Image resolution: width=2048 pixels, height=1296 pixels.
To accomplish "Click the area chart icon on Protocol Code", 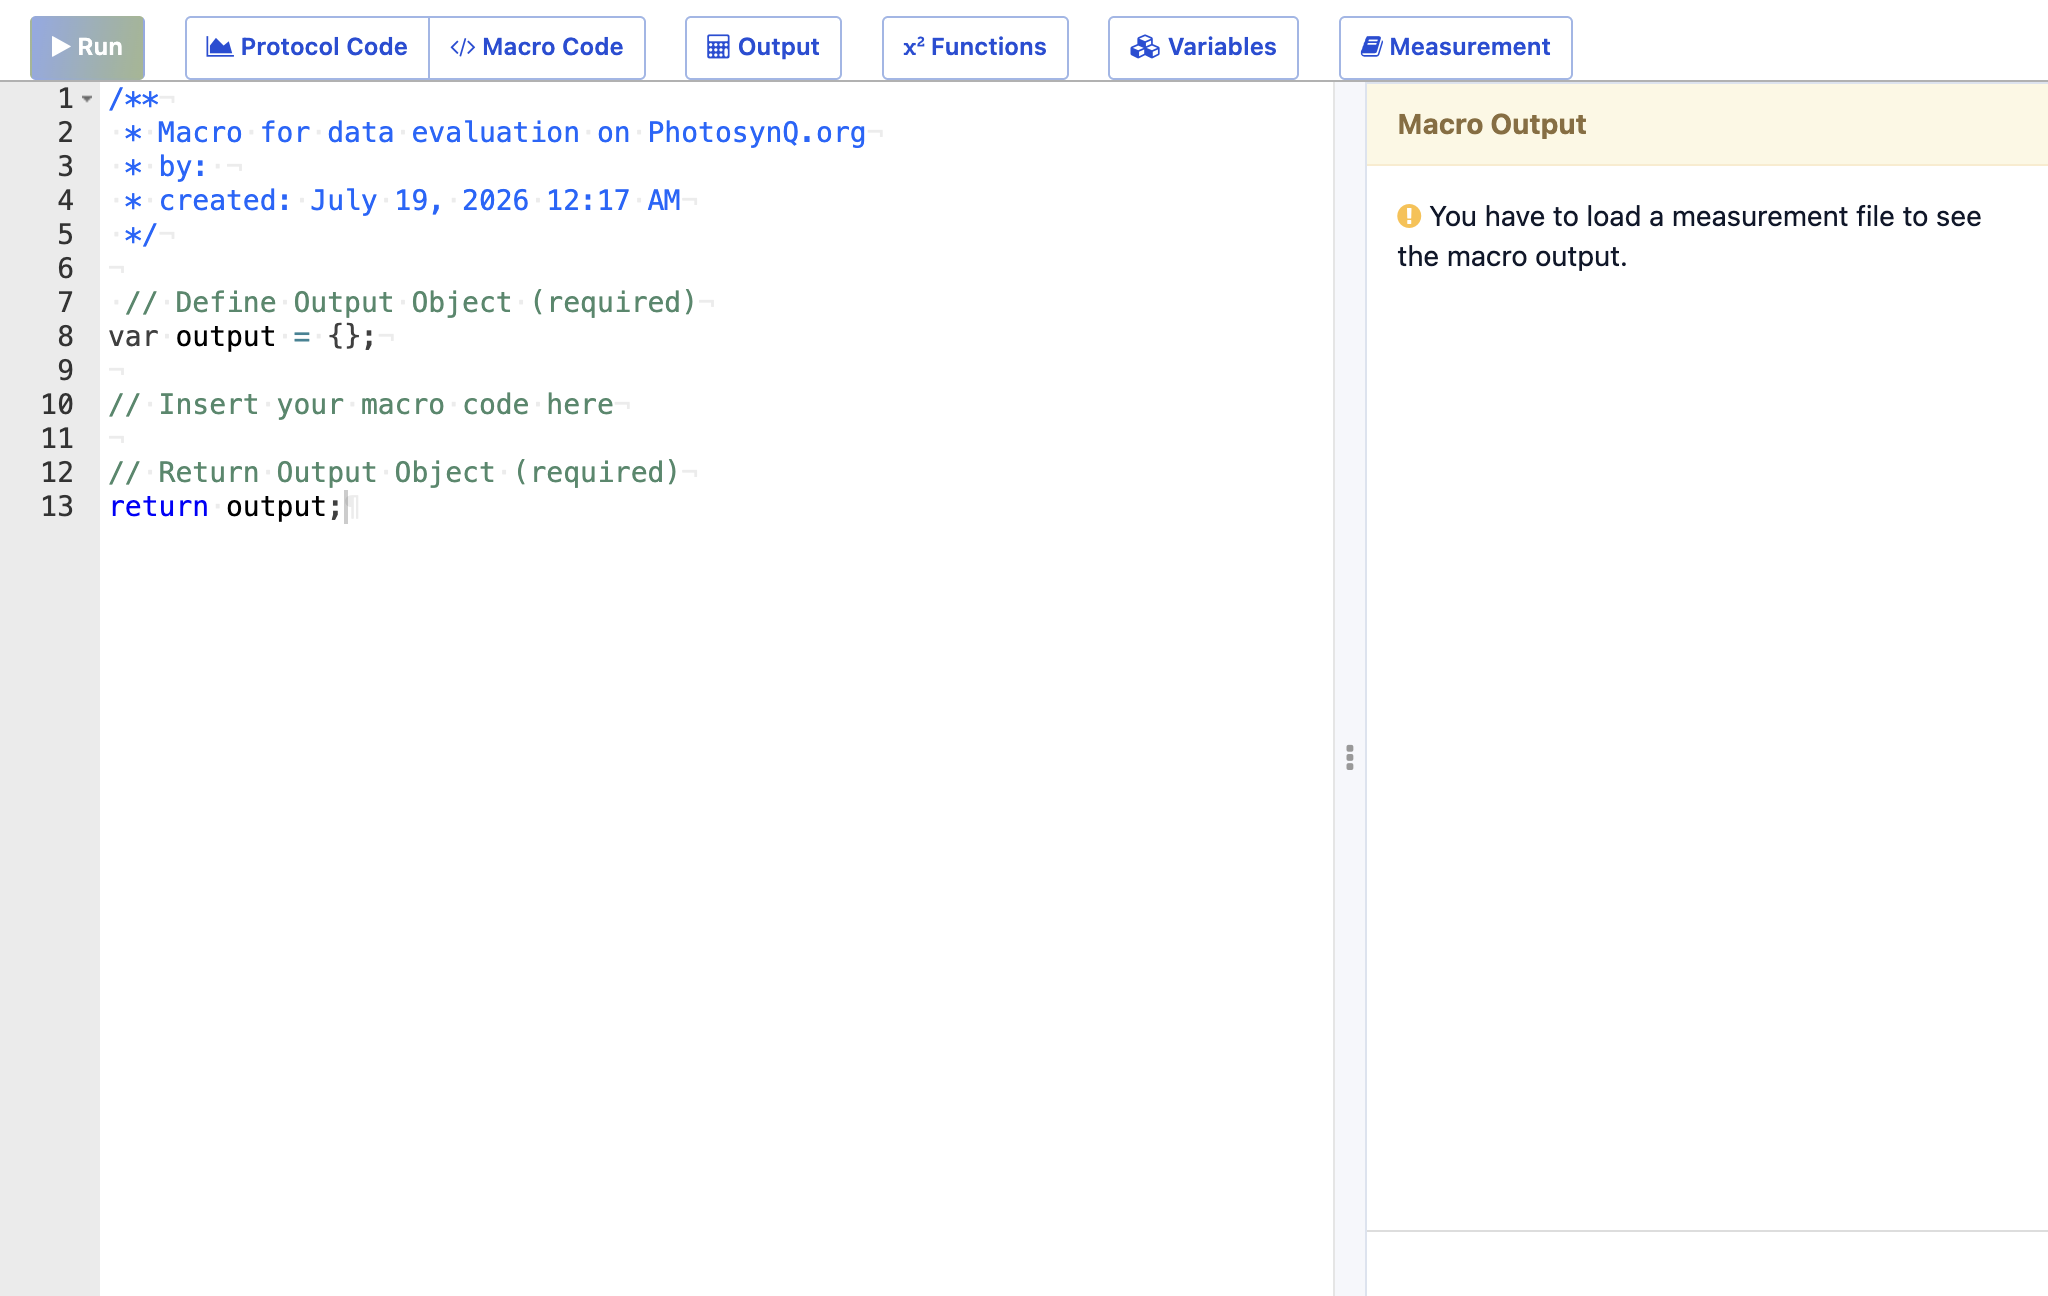I will pyautogui.click(x=219, y=47).
